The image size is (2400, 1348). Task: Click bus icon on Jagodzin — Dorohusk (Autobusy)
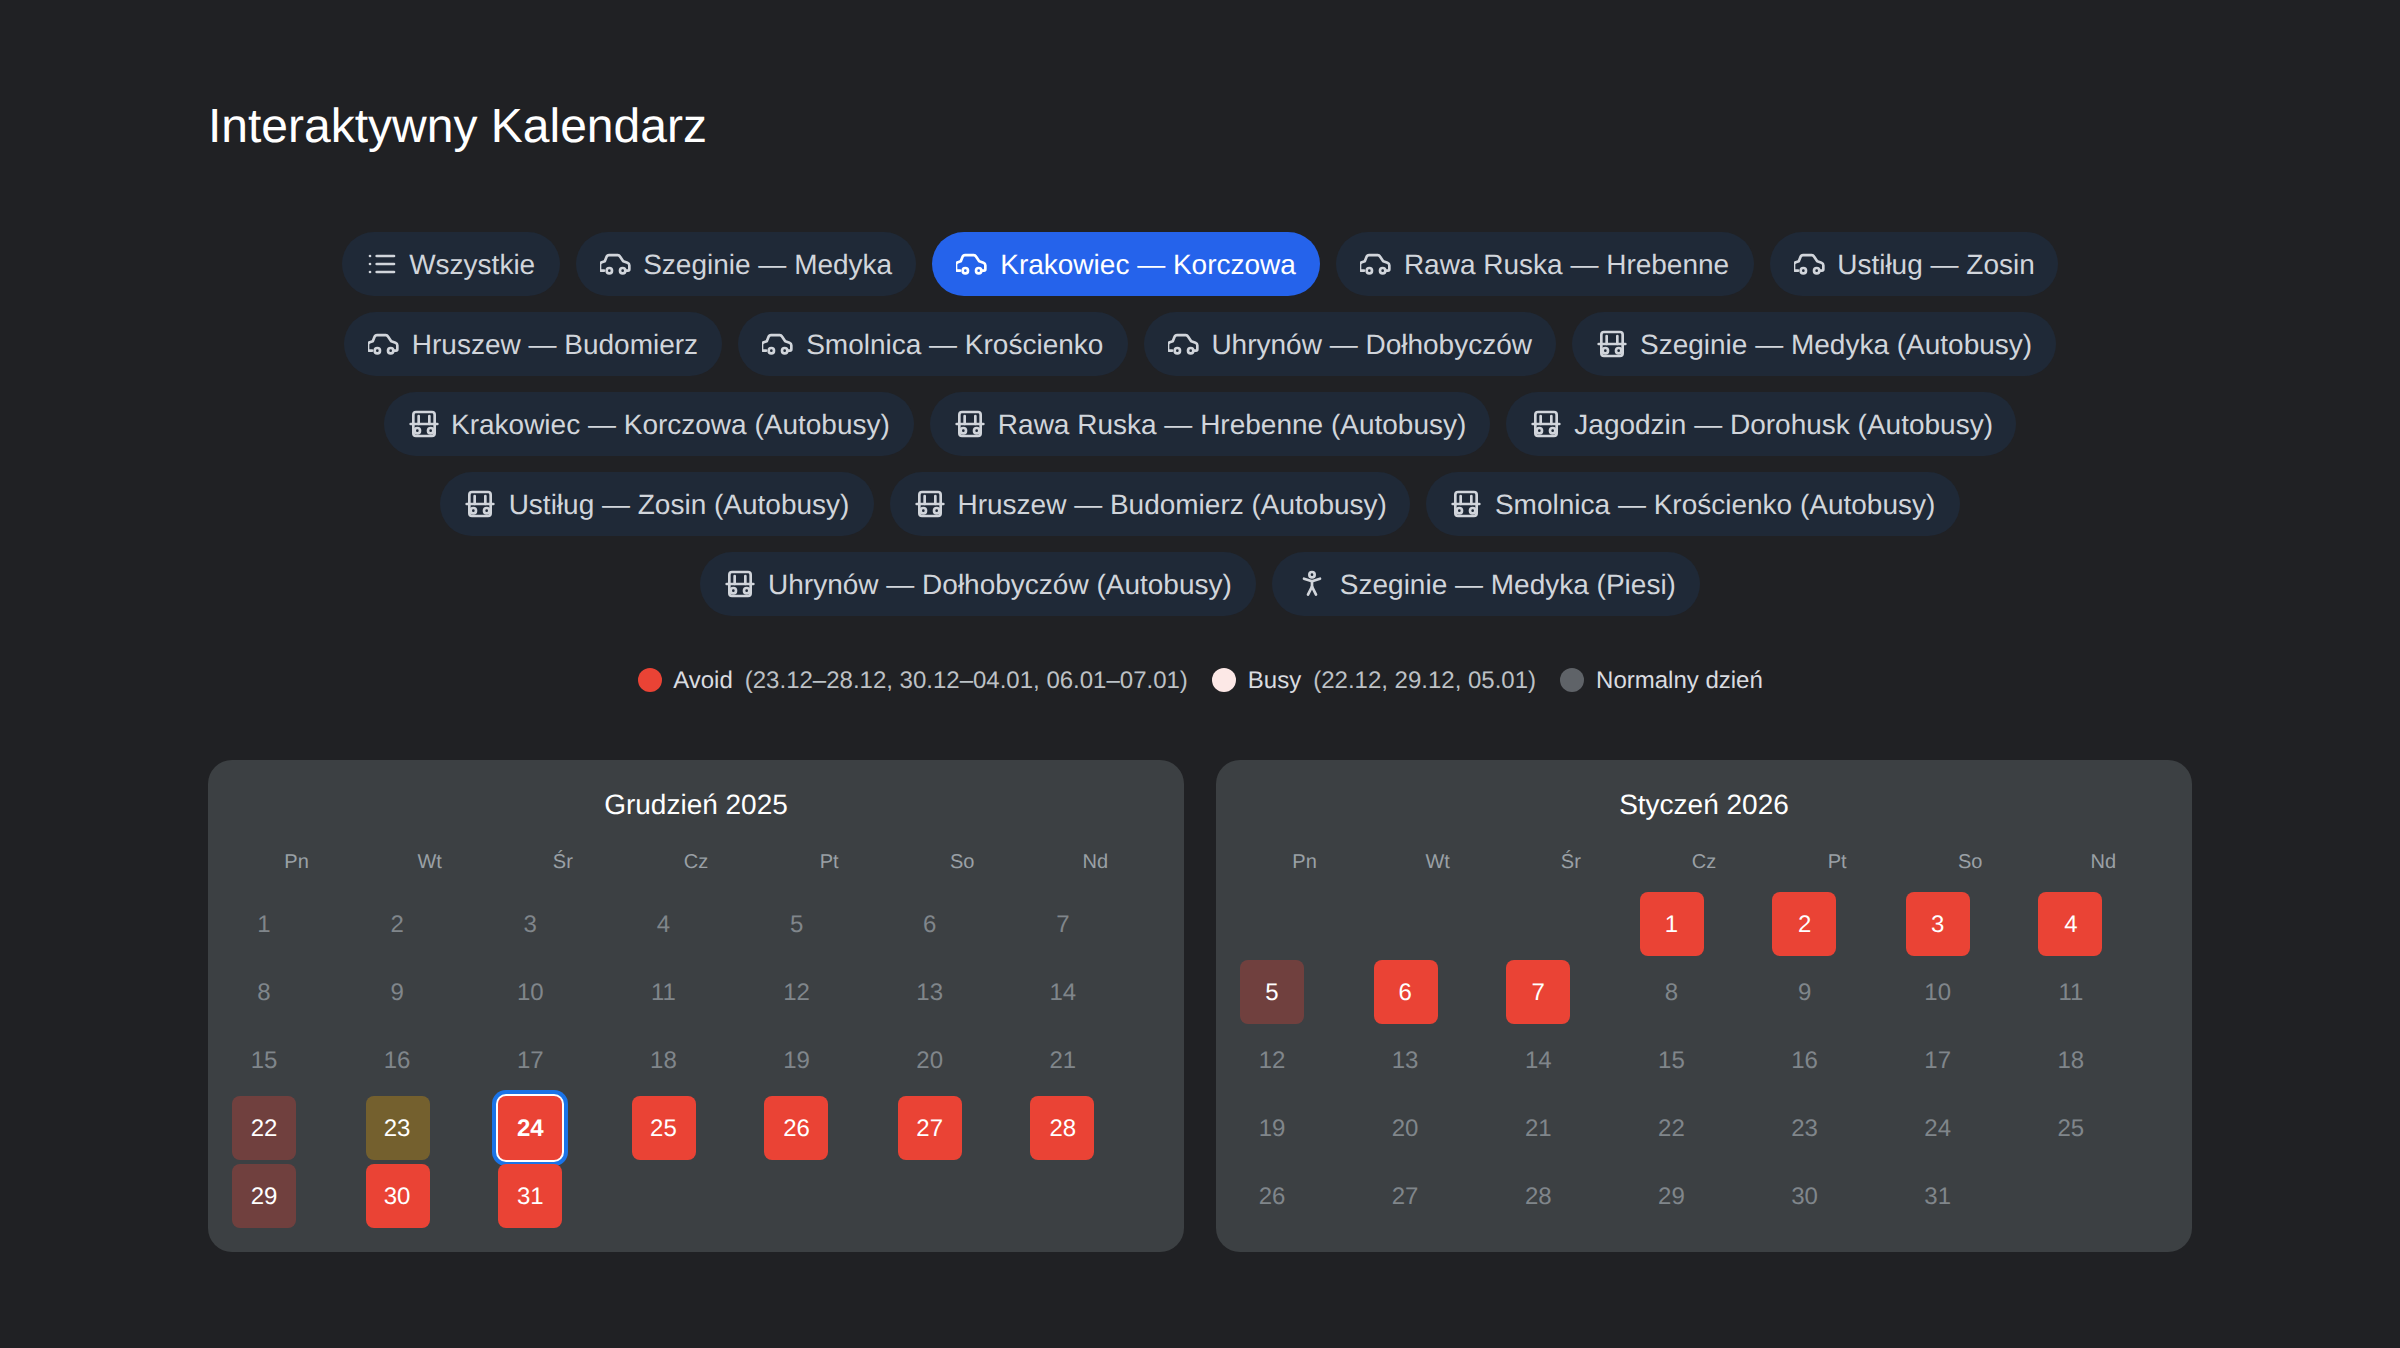[x=1546, y=424]
